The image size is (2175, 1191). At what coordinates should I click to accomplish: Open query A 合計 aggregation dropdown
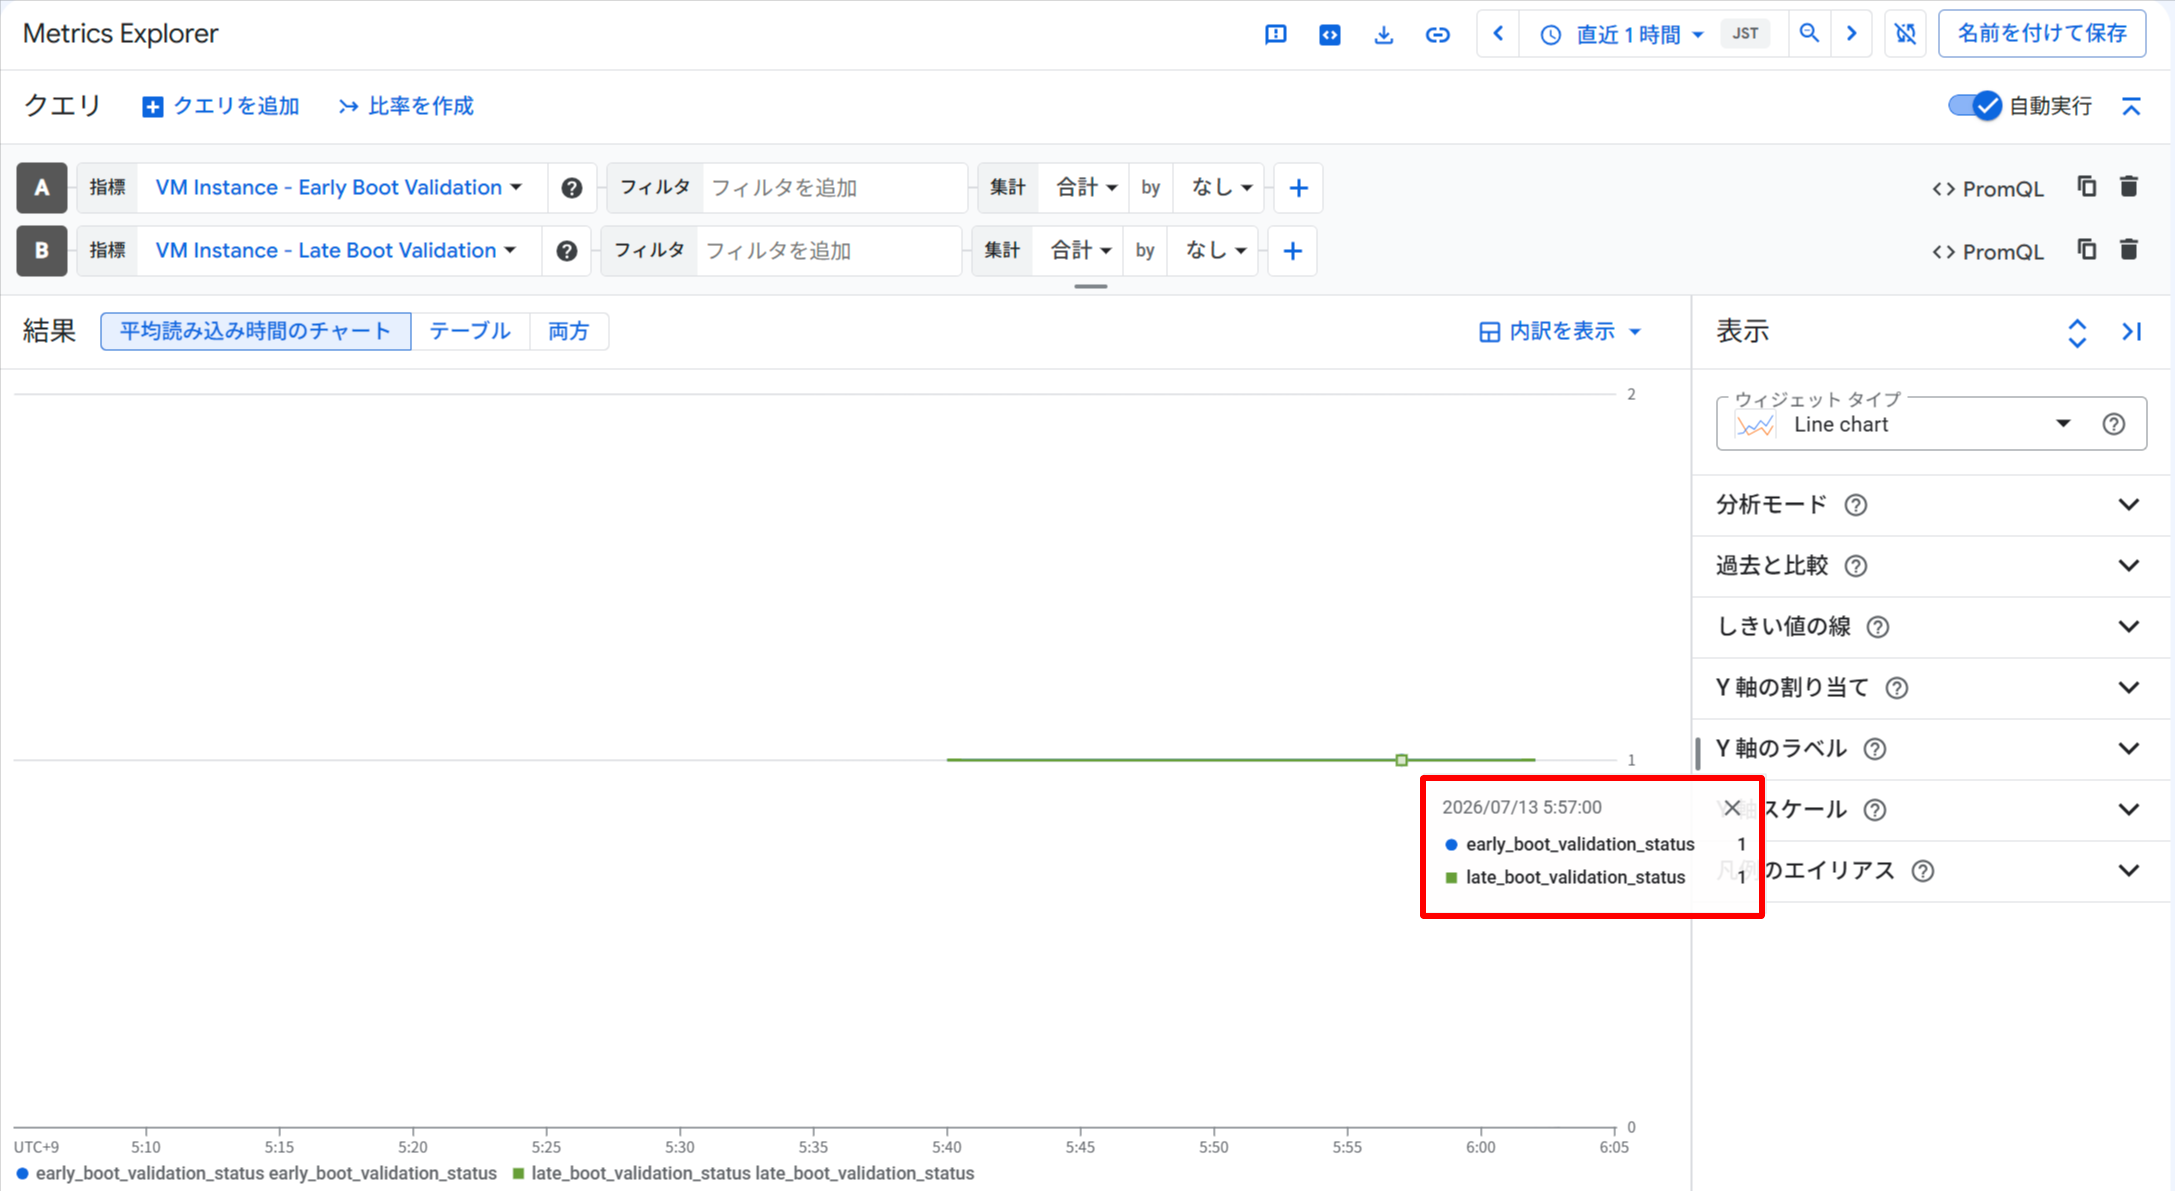point(1086,188)
